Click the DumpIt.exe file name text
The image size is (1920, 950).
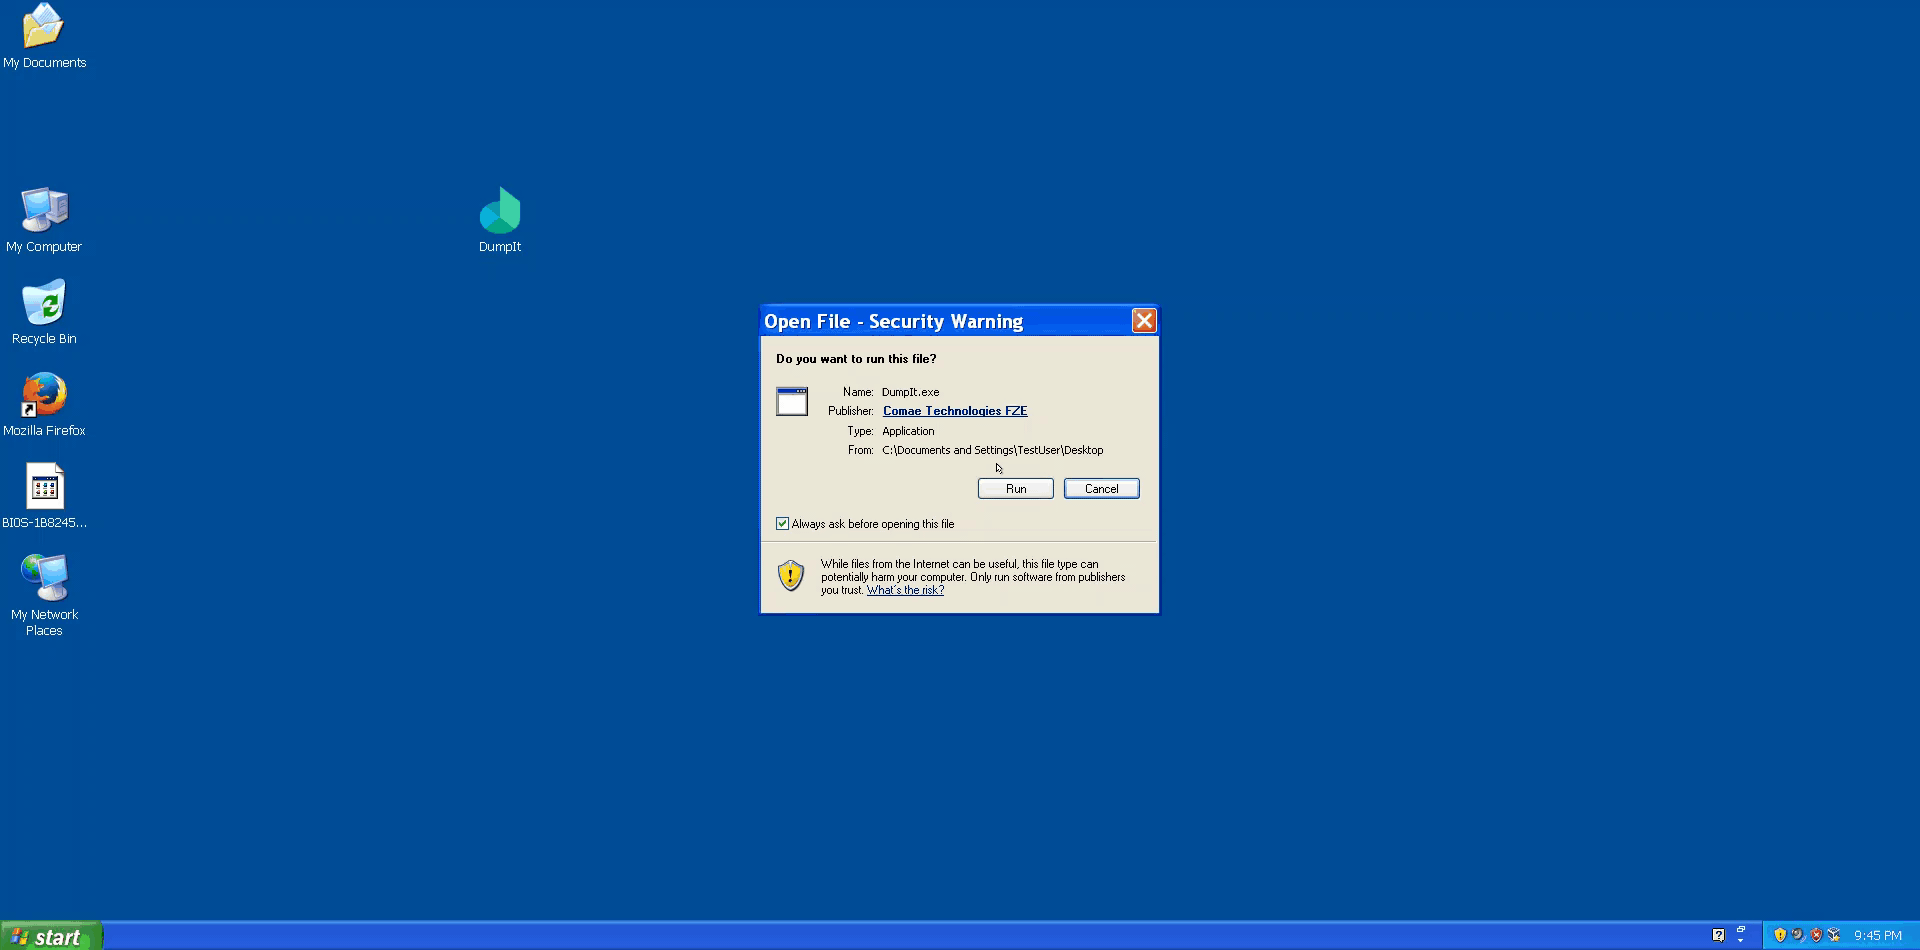[x=910, y=392]
